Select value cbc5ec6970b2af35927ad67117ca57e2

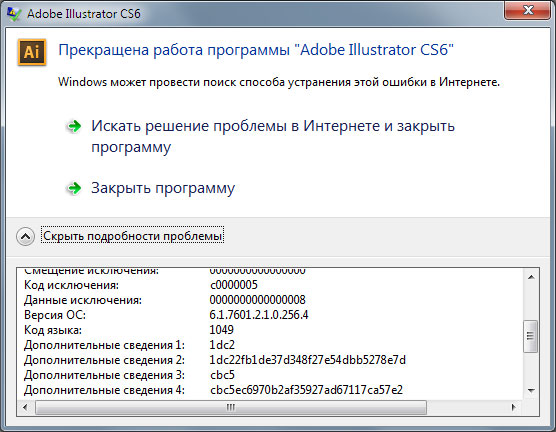[306, 390]
